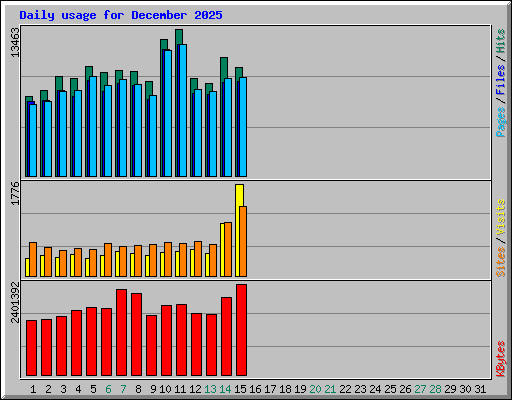Screen dimensions: 512x400
Task: Click day label 23 on the x-axis
Action: (360, 389)
